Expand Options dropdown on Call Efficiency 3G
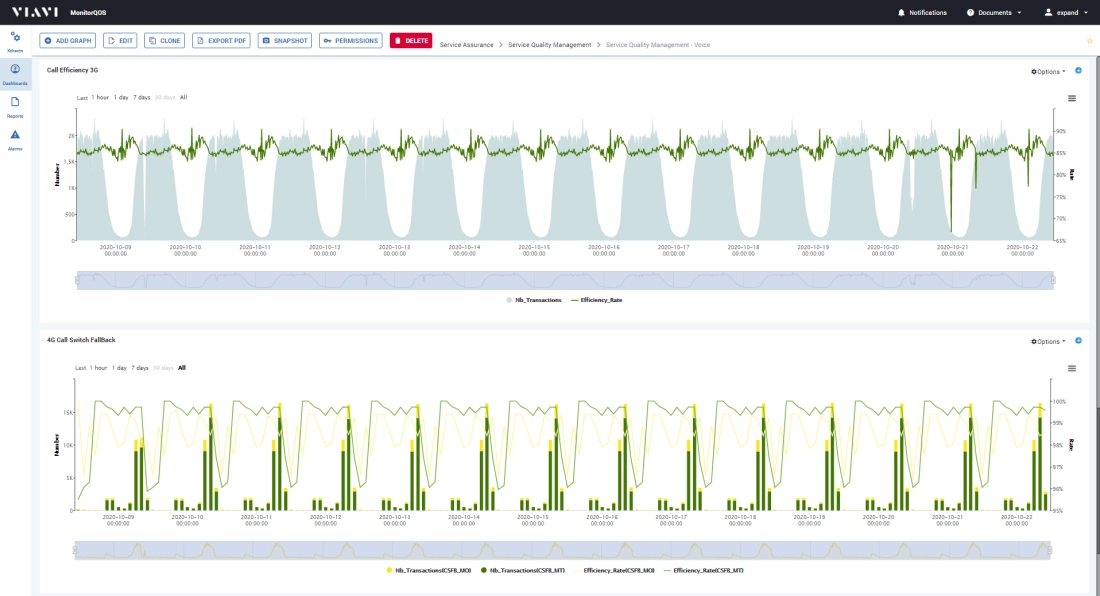Screen dimensions: 1100x596 click(1048, 71)
